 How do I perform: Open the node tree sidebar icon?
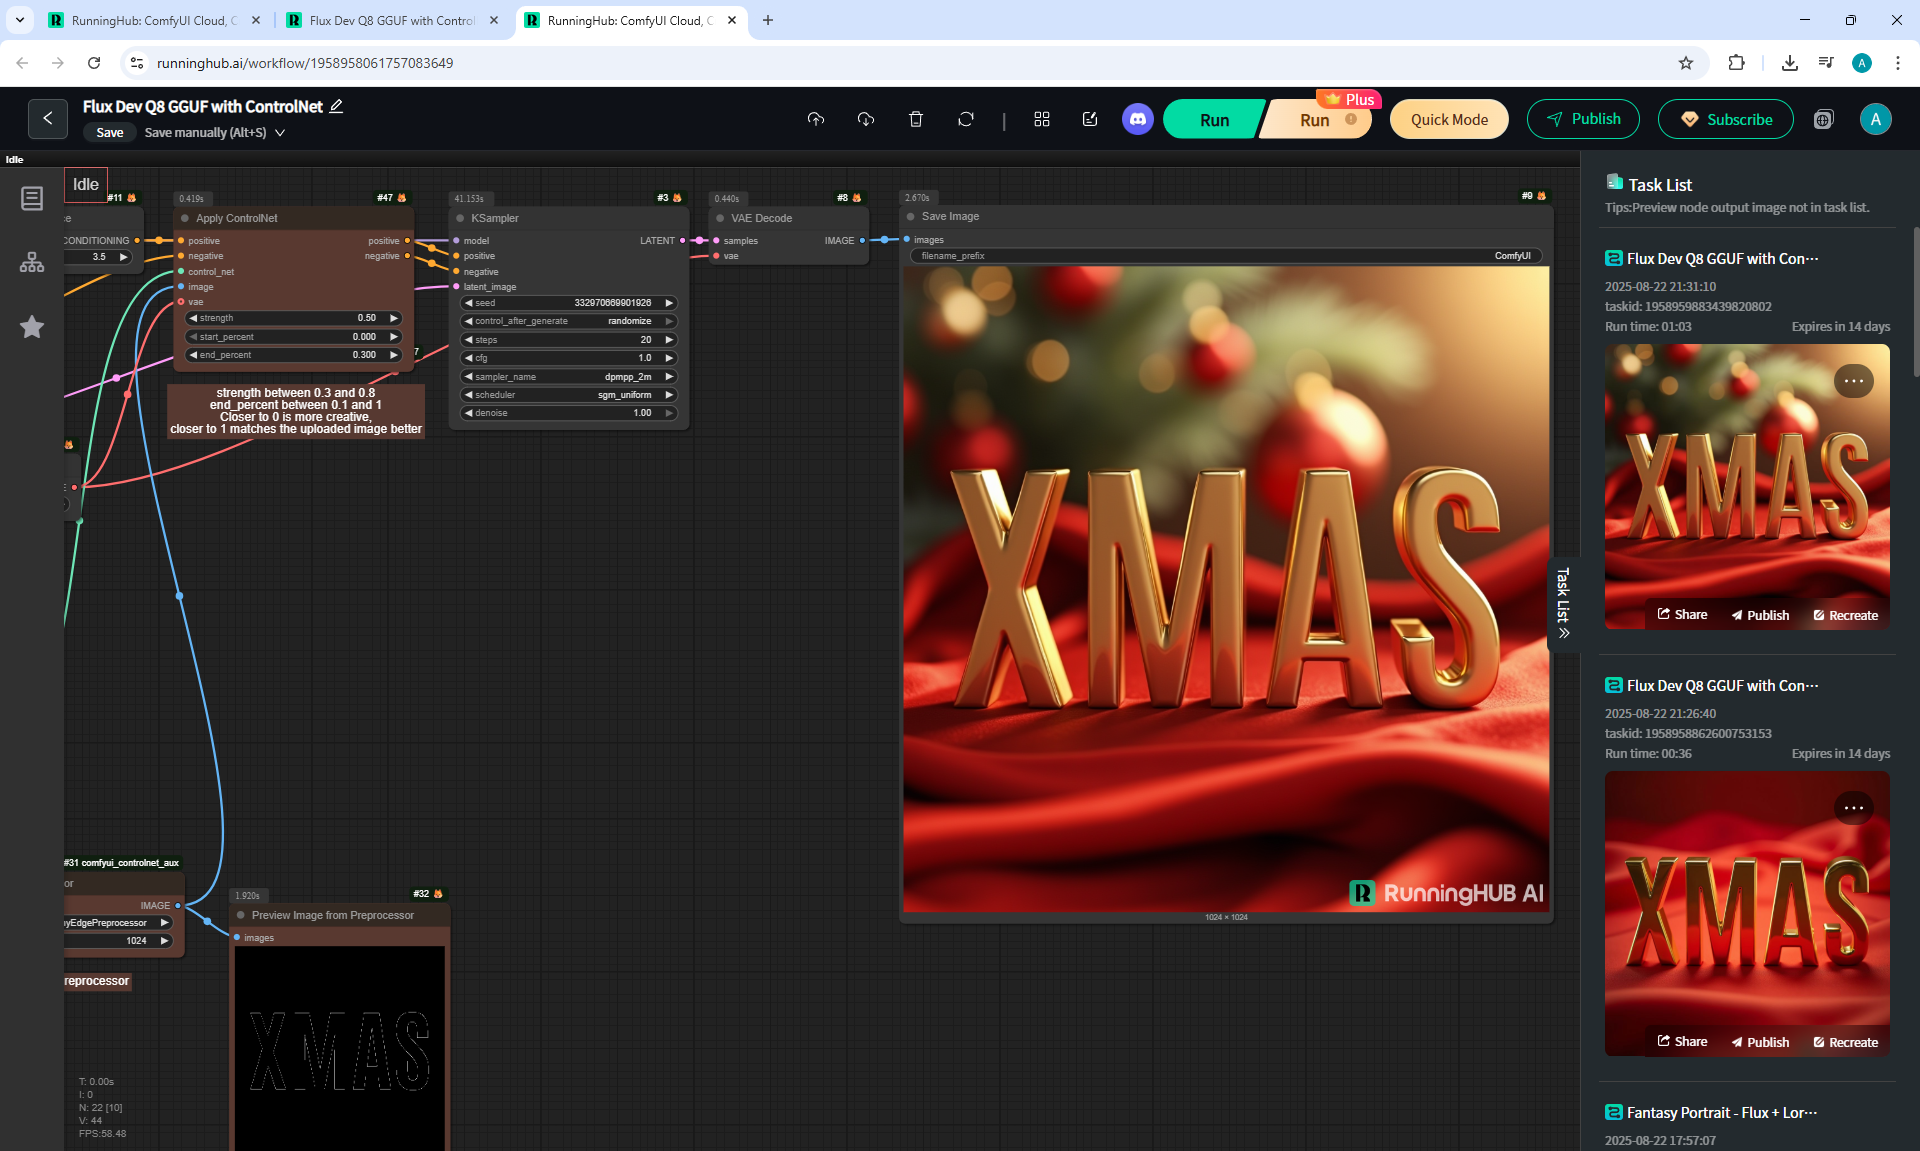point(32,262)
